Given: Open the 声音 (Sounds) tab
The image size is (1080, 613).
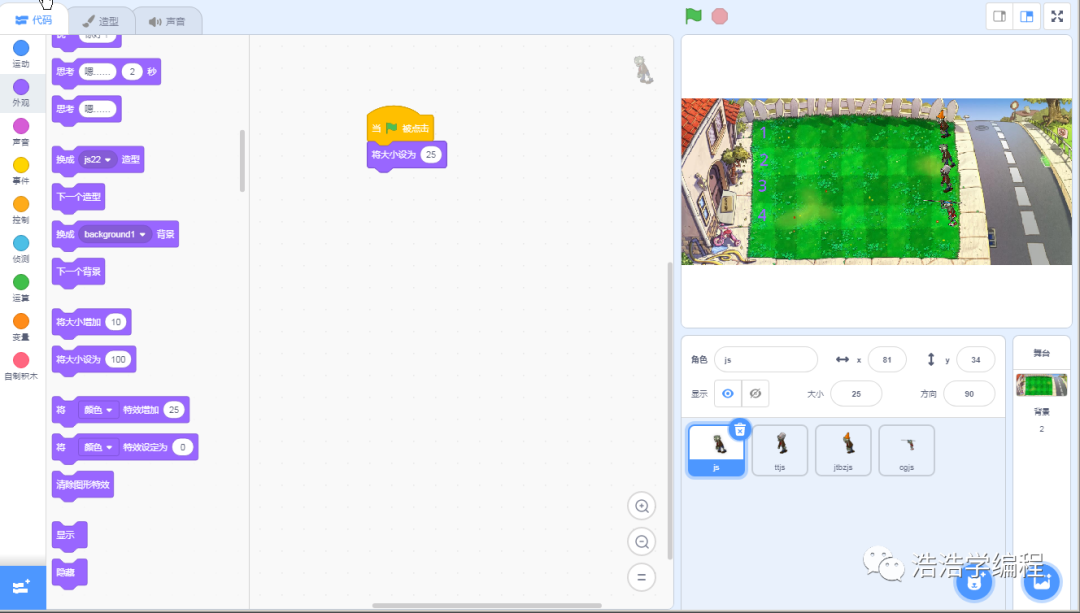Looking at the screenshot, I should (x=167, y=21).
